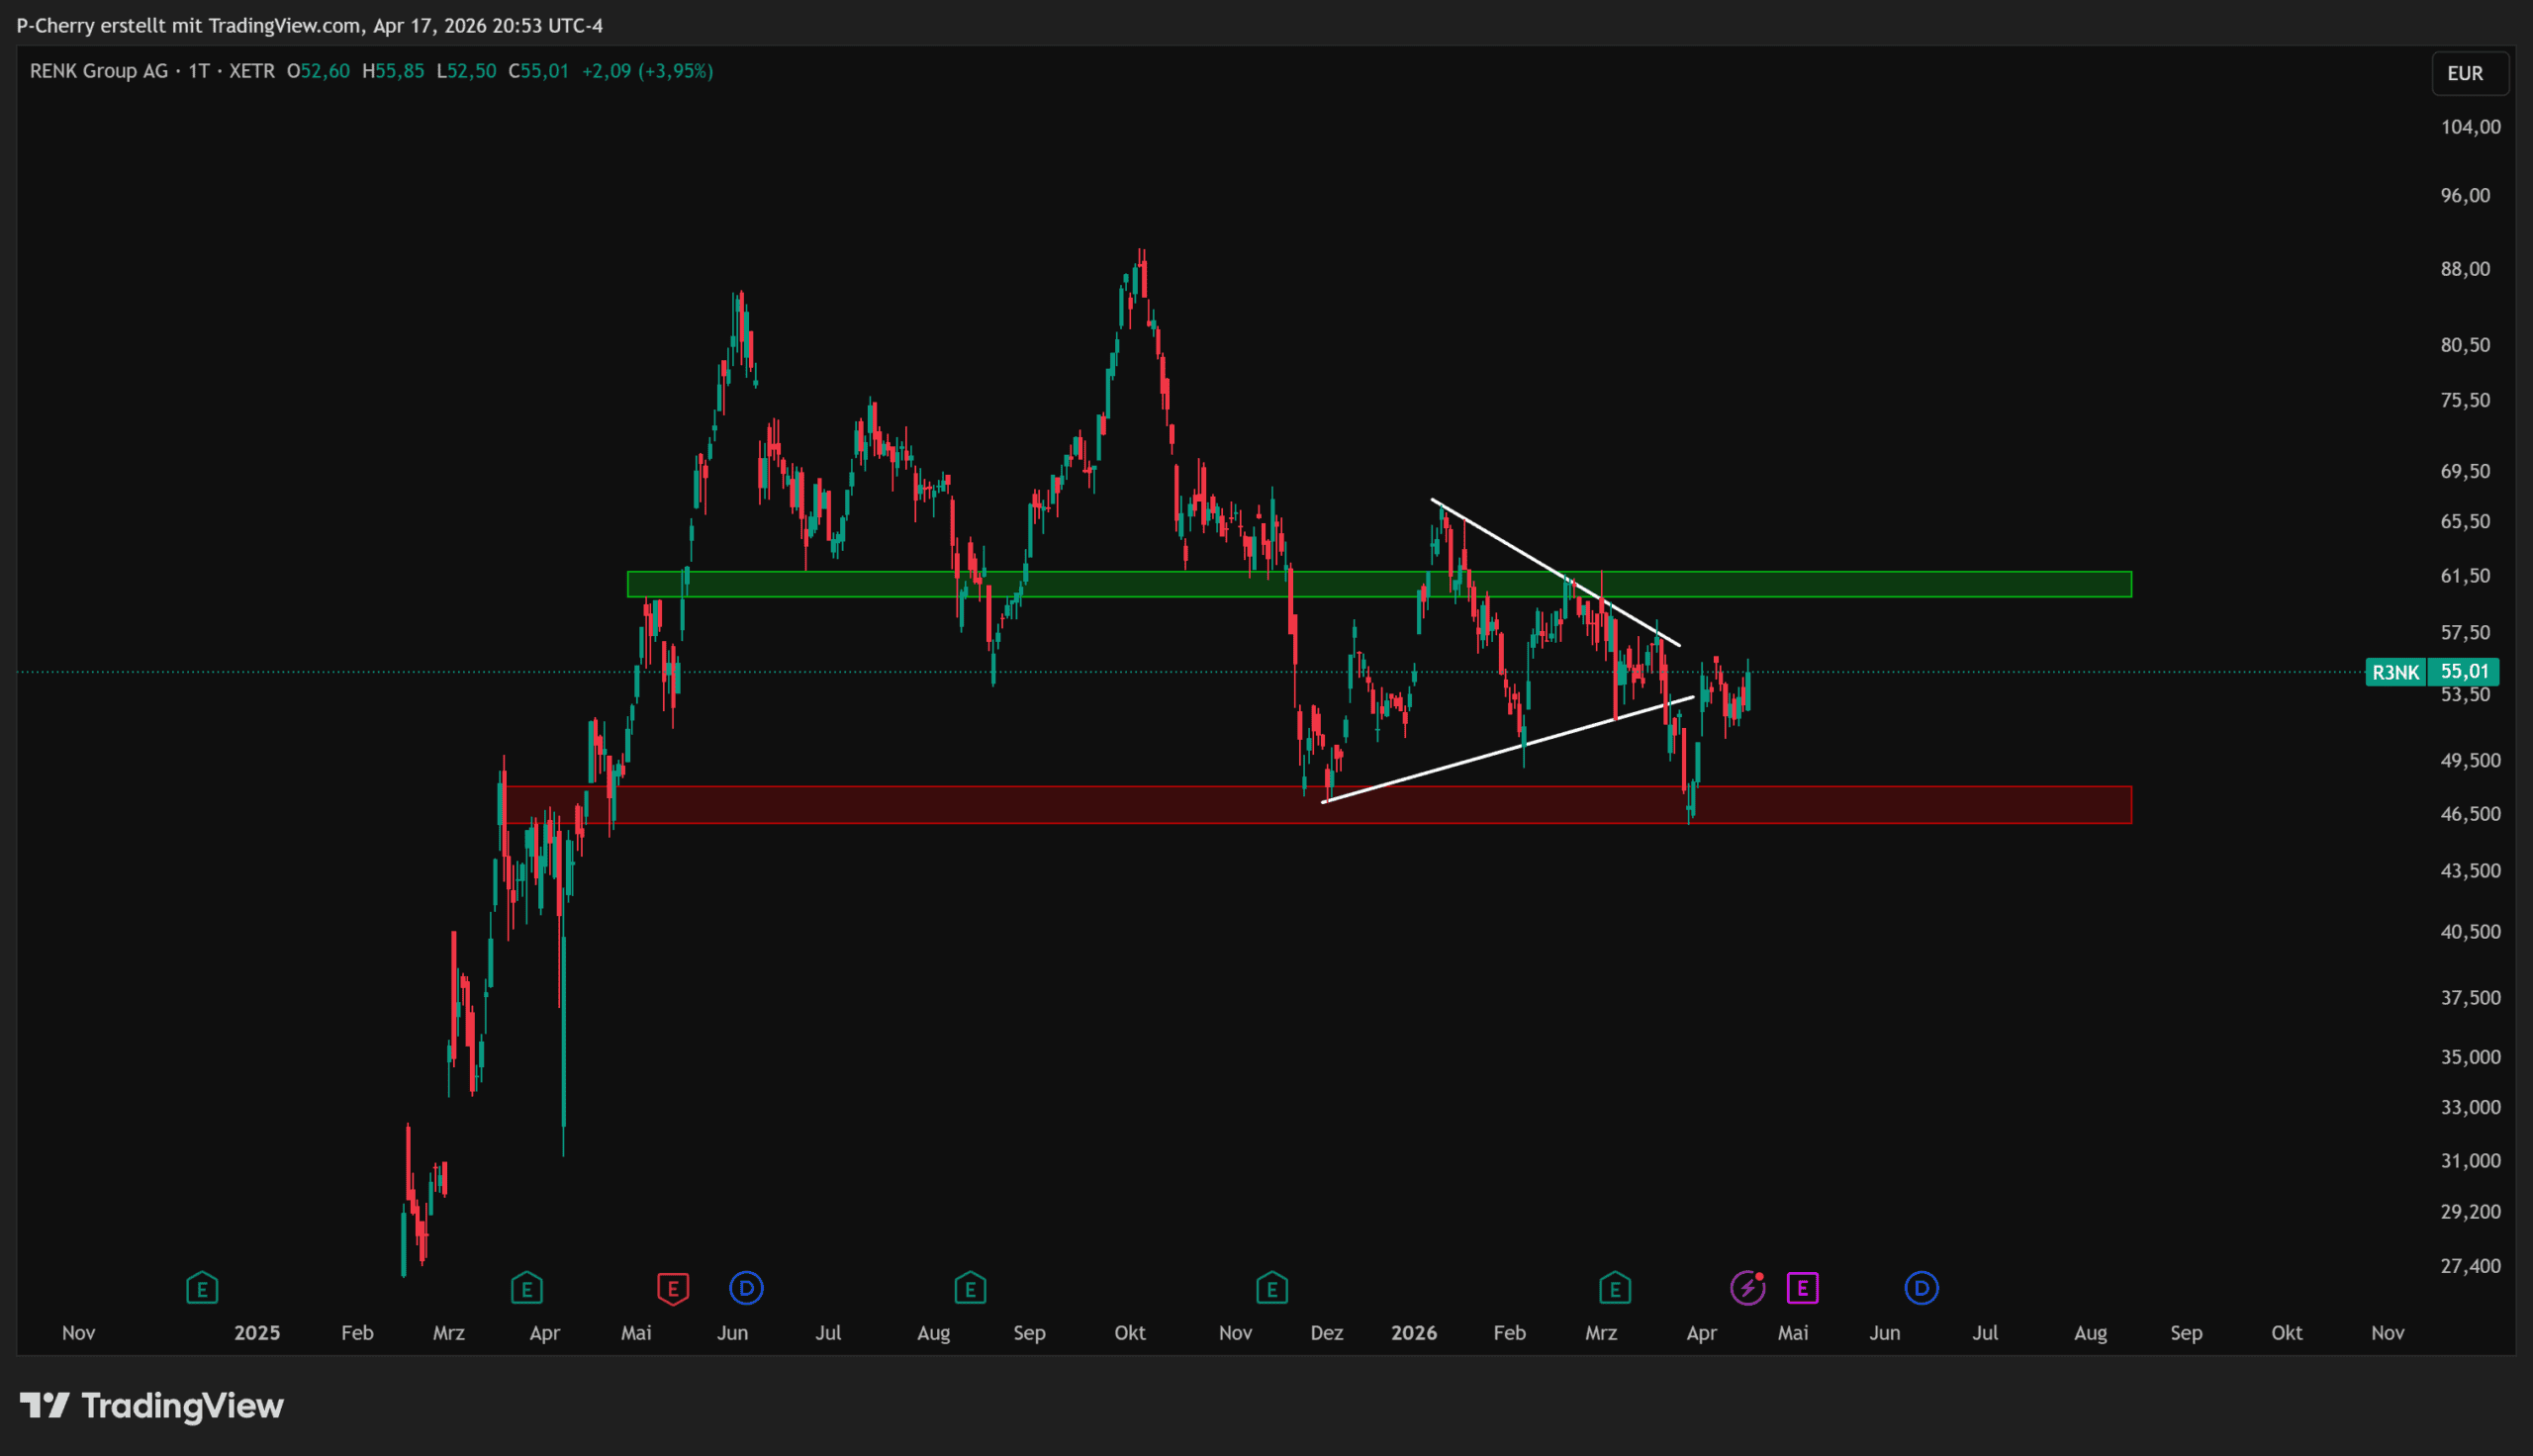Open the red earnings marker near Mai 2025
Screen dimensions: 2533x1456
[x=673, y=1288]
